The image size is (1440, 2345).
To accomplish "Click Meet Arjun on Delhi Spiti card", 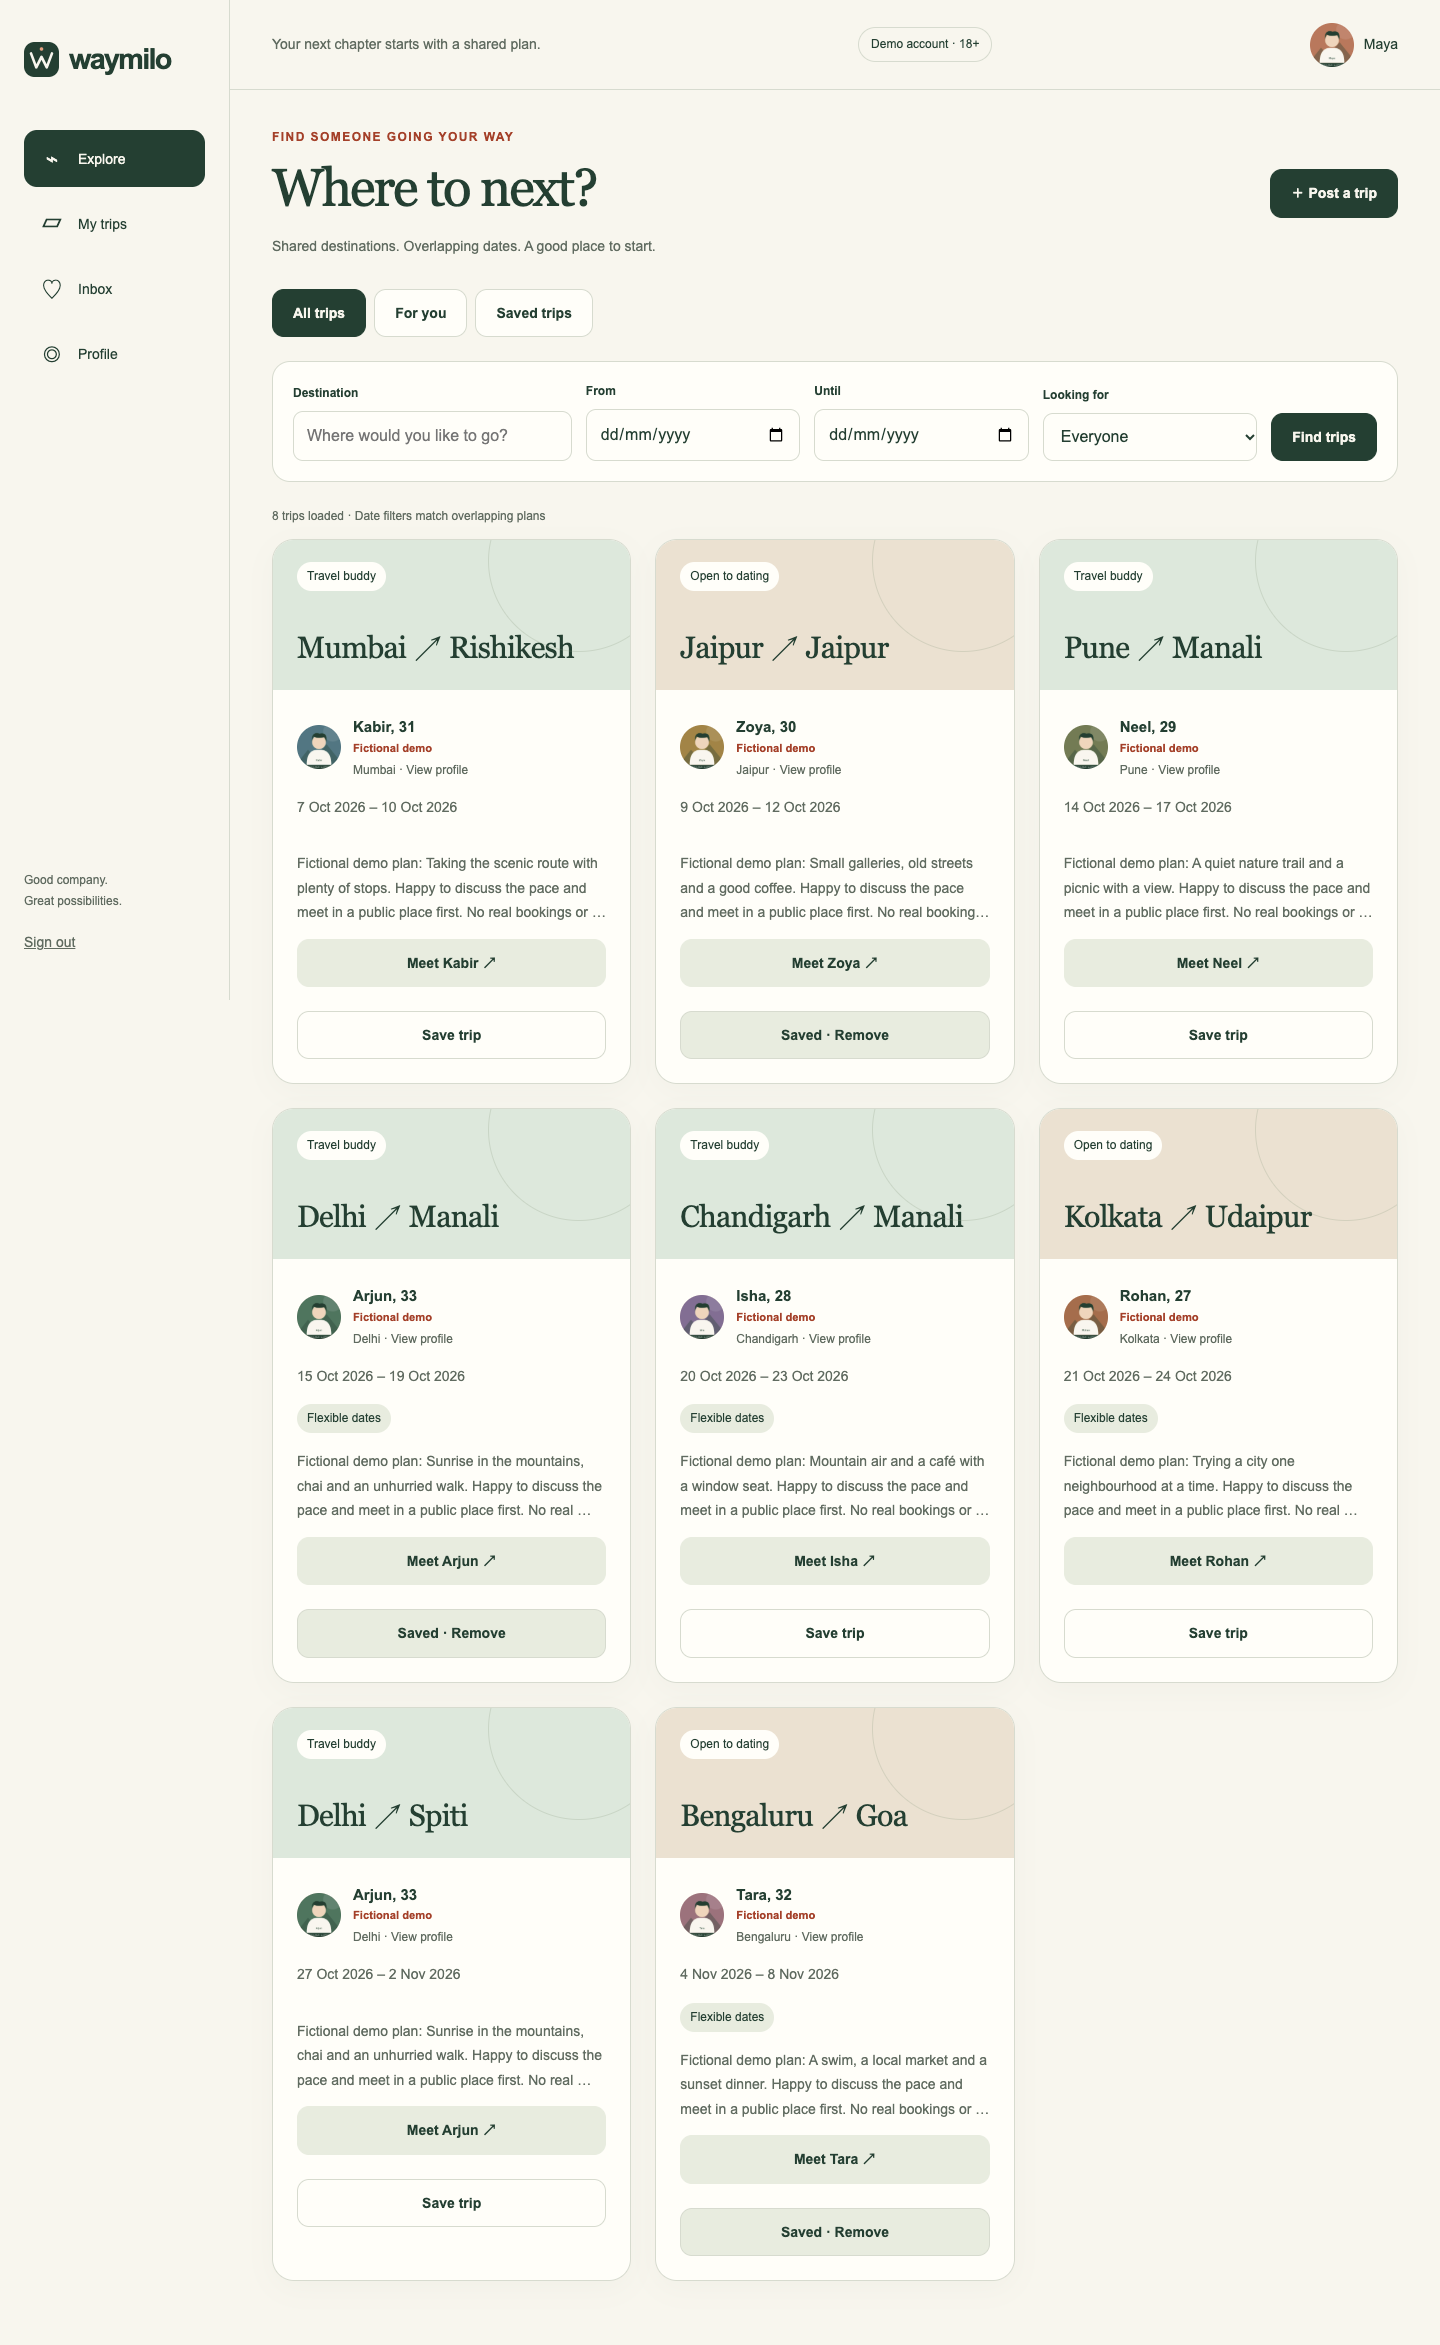I will (451, 2130).
